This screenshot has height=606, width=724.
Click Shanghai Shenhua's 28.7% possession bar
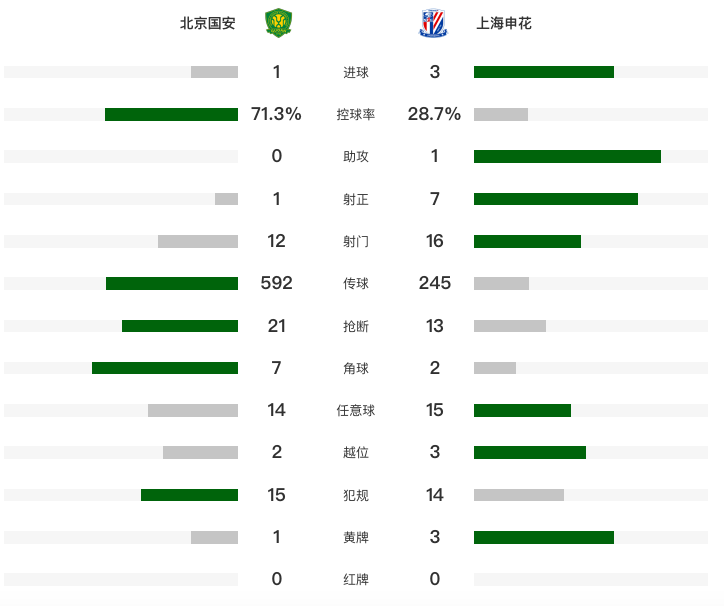coord(501,115)
